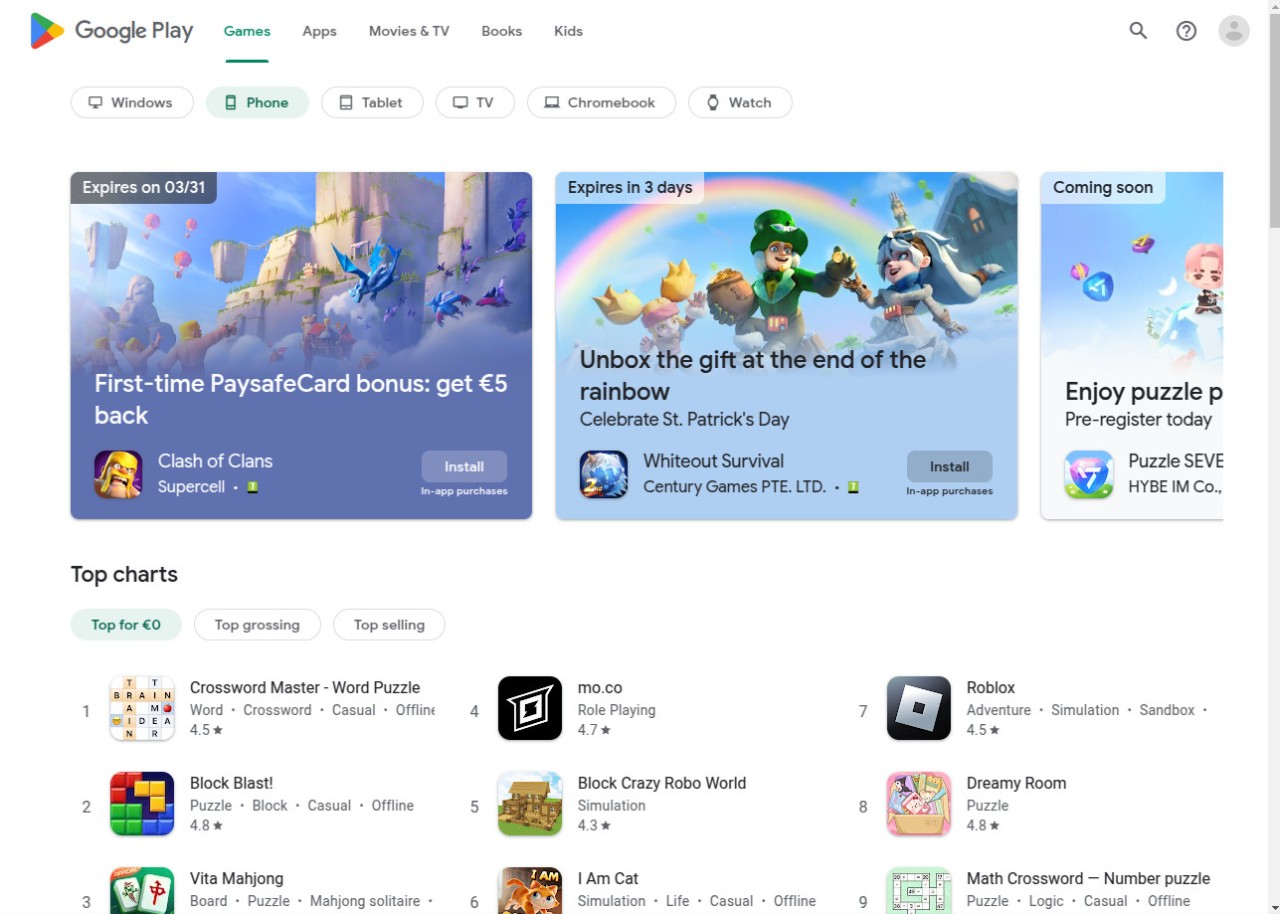Select the Watch device filter chip

click(x=740, y=102)
